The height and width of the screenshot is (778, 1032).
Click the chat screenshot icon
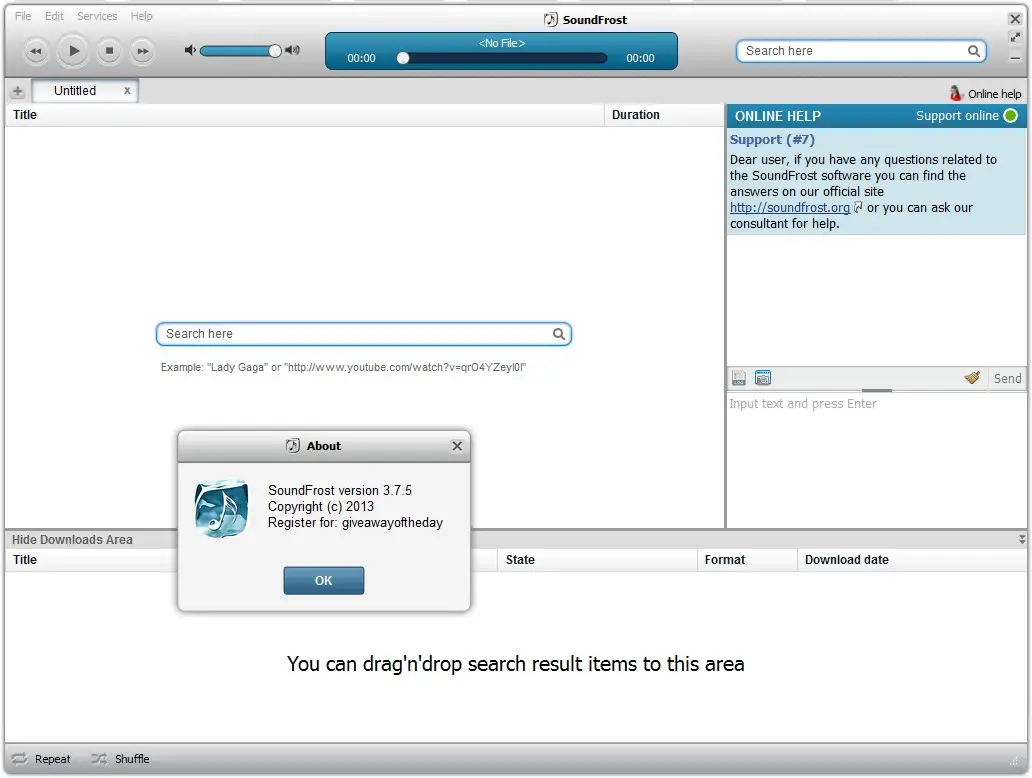pyautogui.click(x=763, y=378)
